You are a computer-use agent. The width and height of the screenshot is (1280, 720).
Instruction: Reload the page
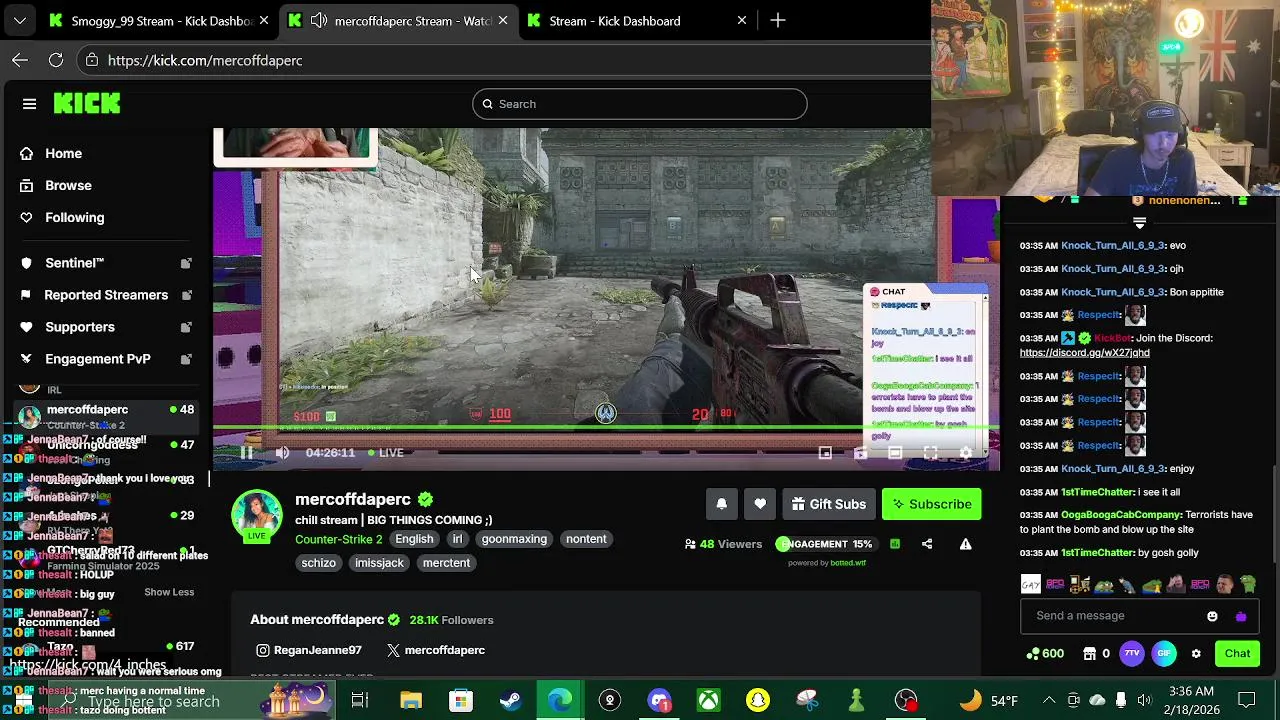pos(56,60)
